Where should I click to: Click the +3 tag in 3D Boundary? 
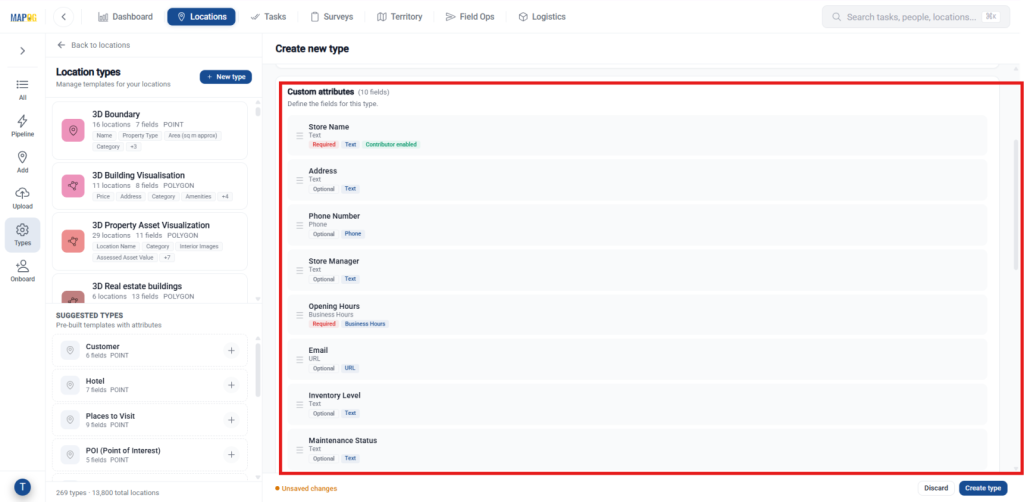[133, 147]
